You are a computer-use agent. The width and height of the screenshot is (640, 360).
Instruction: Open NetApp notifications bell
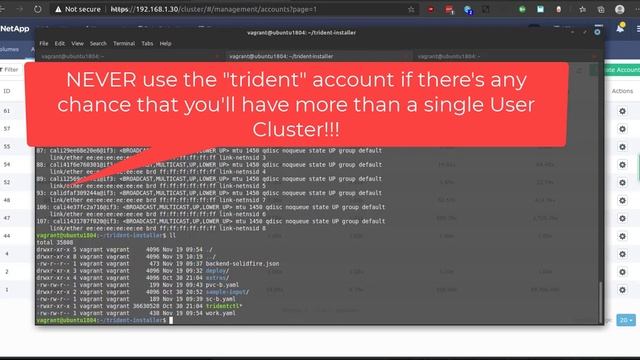click(620, 28)
